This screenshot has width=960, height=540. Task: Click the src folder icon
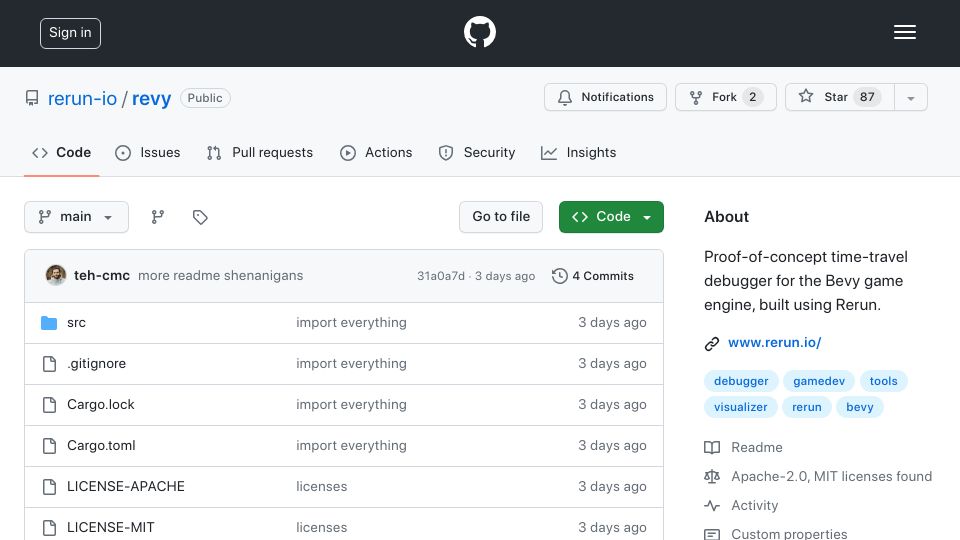[49, 323]
